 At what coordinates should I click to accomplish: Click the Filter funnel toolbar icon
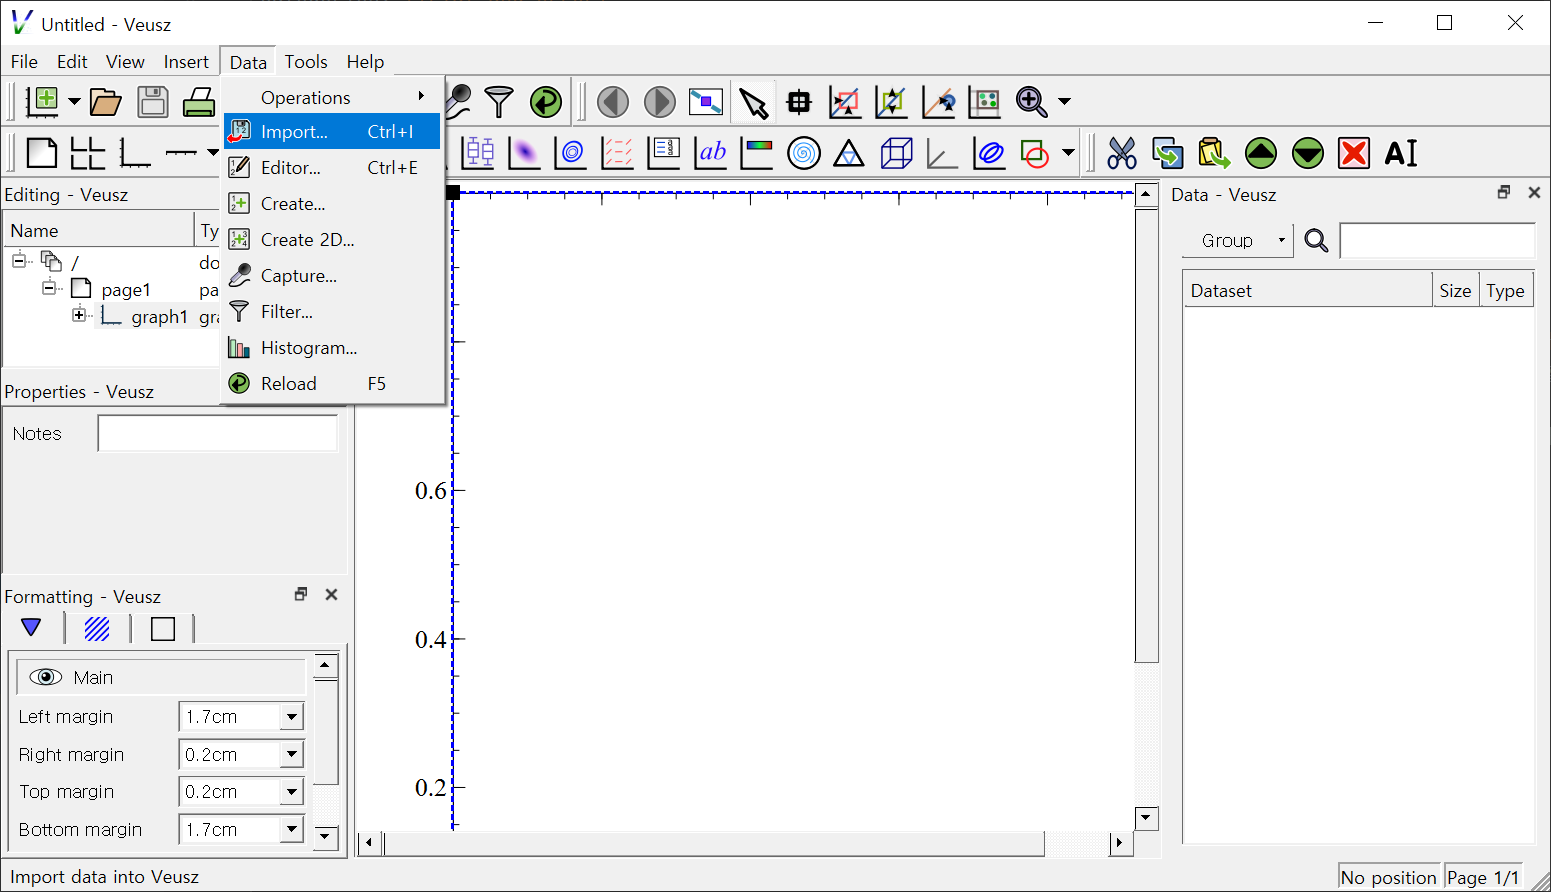coord(499,101)
